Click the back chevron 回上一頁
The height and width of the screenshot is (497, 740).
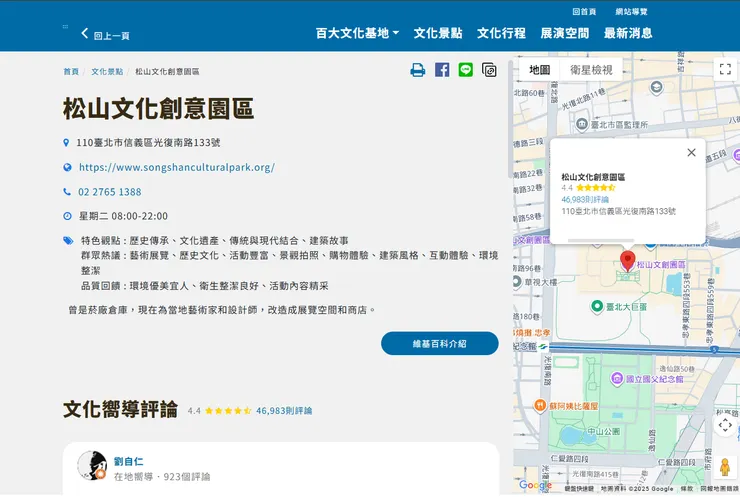pyautogui.click(x=105, y=34)
